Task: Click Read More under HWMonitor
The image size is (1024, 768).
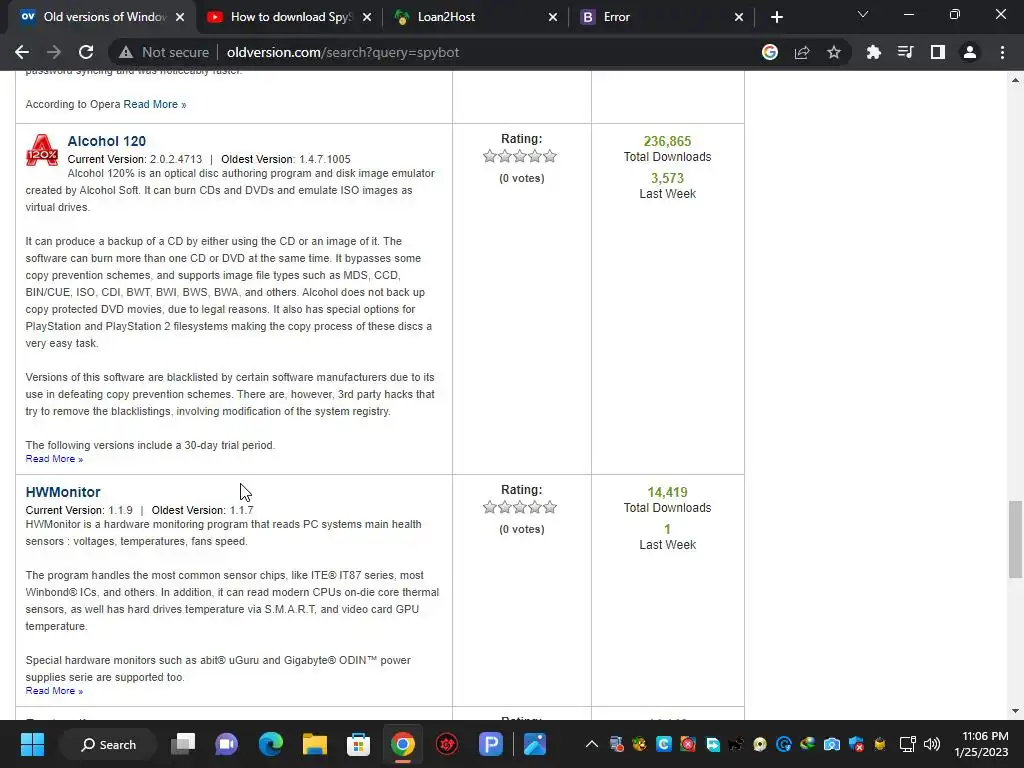Action: point(54,691)
